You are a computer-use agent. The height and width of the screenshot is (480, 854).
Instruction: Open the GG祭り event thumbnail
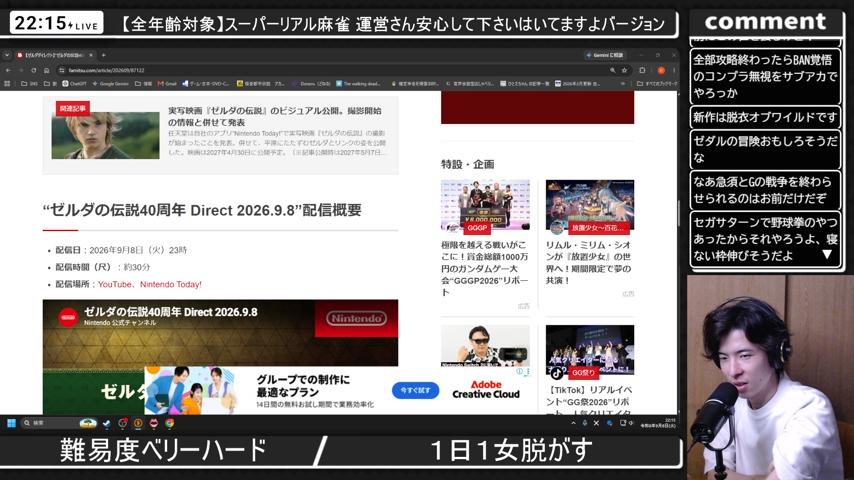coord(590,349)
